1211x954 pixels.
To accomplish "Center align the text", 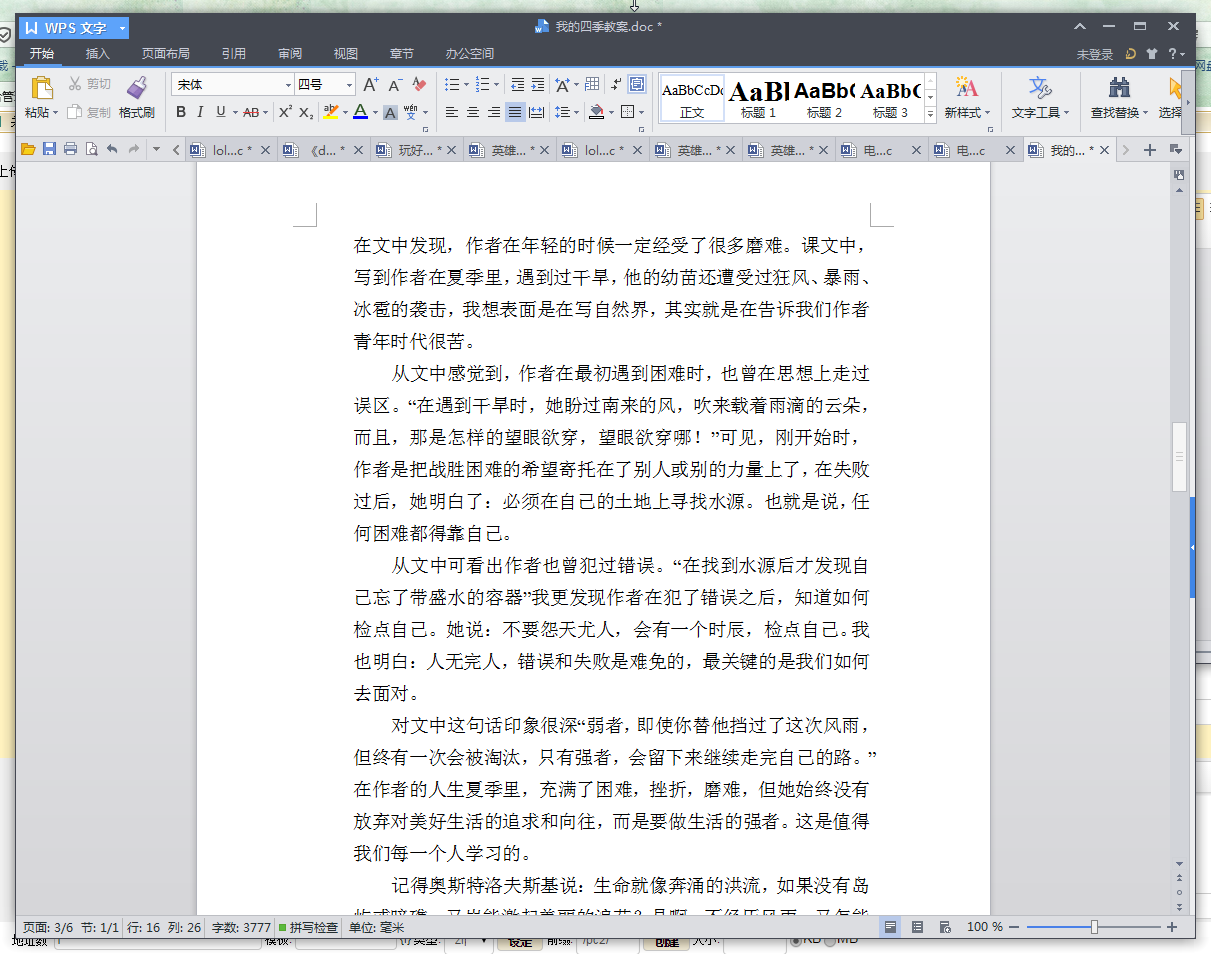I will click(473, 112).
